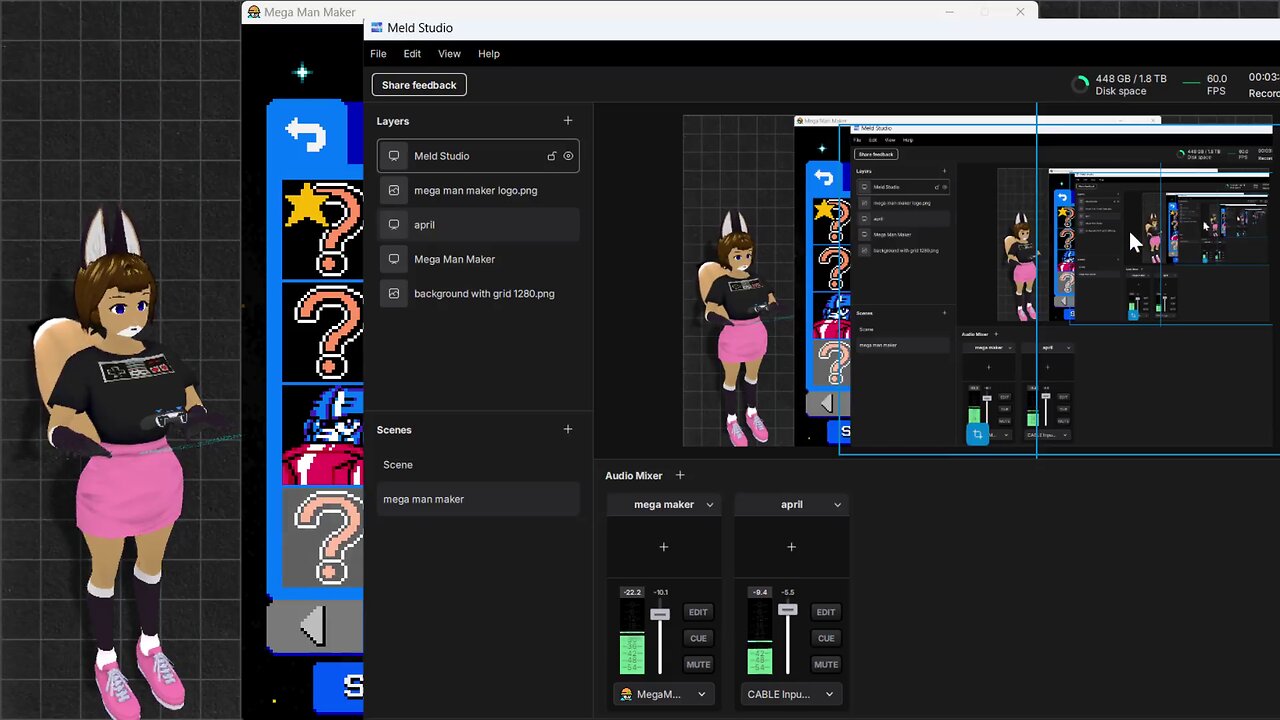Open the MegaM... audio source dropdown
Viewport: 1280px width, 720px height.
tap(663, 694)
